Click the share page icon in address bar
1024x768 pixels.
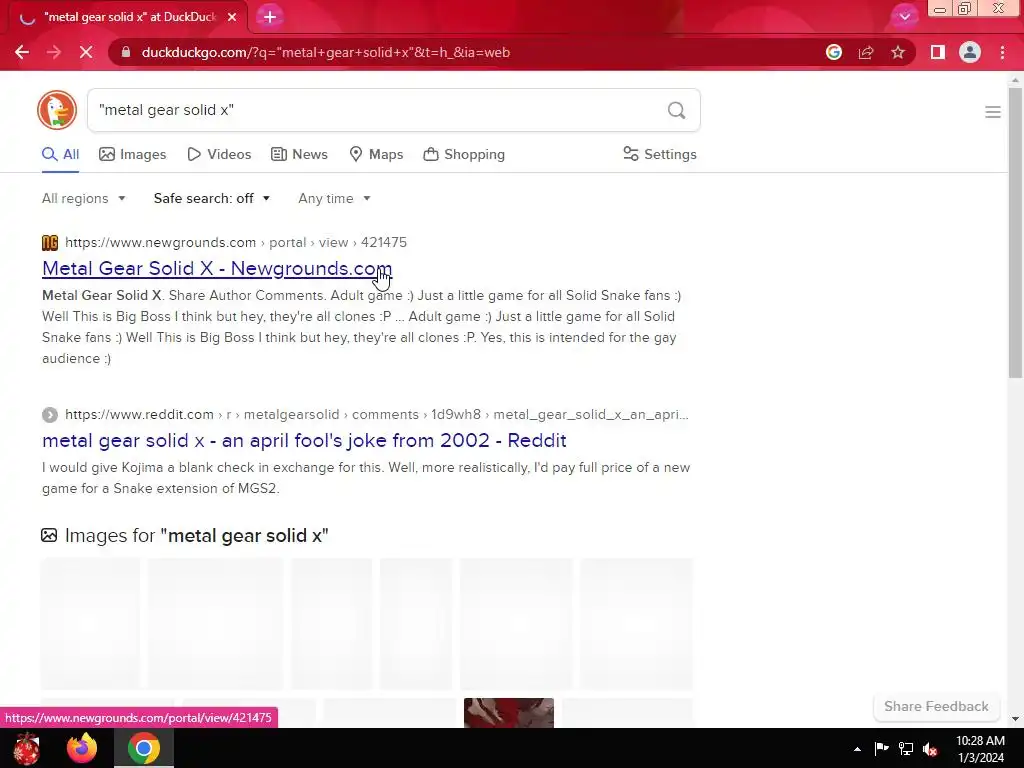(x=866, y=52)
